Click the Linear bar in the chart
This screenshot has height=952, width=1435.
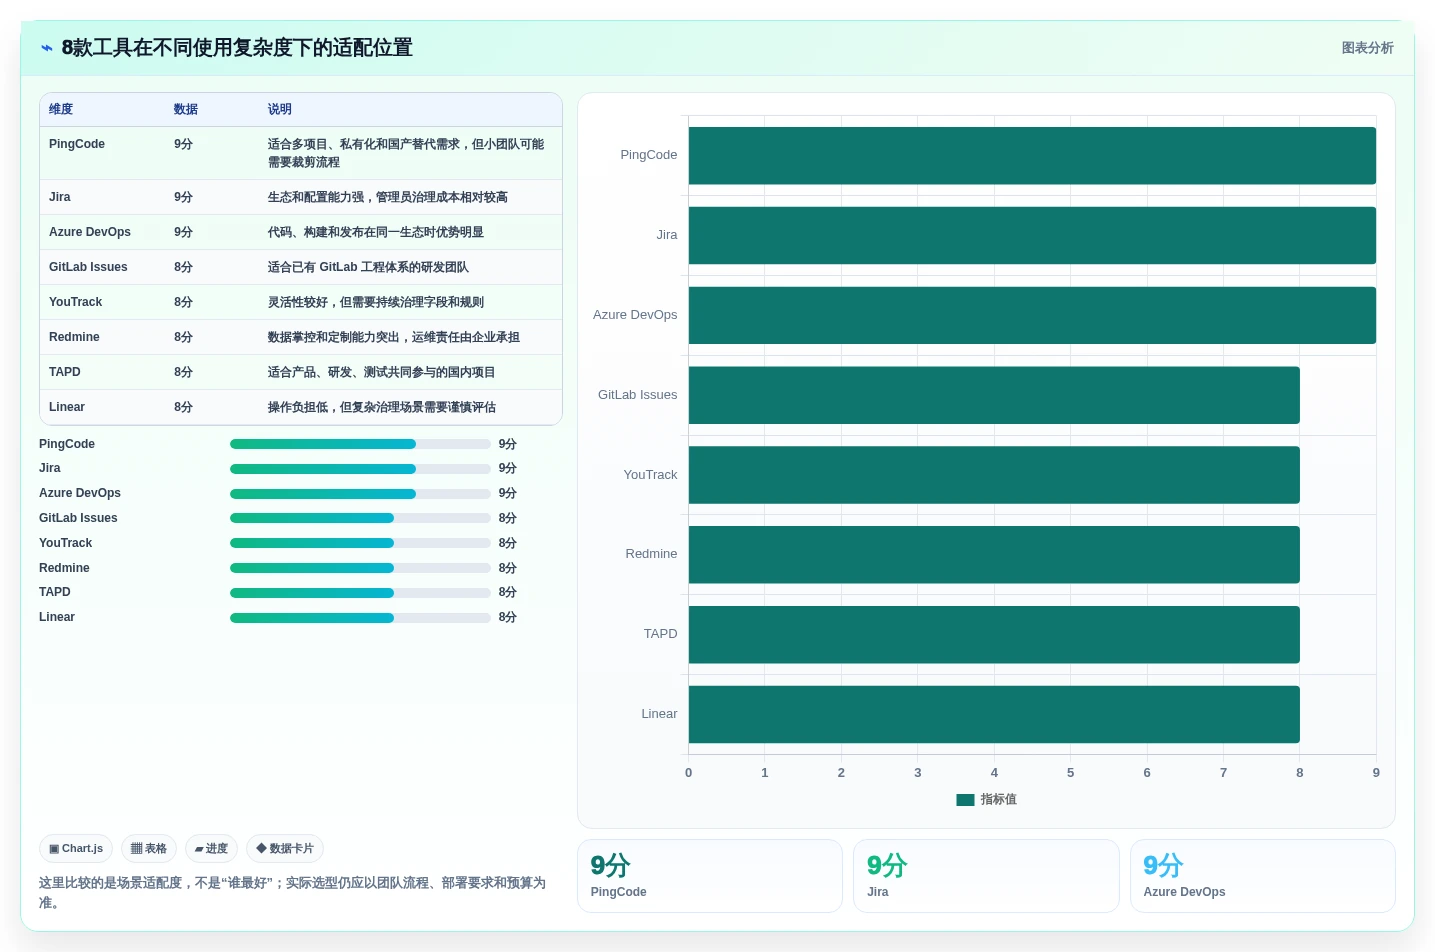[994, 714]
